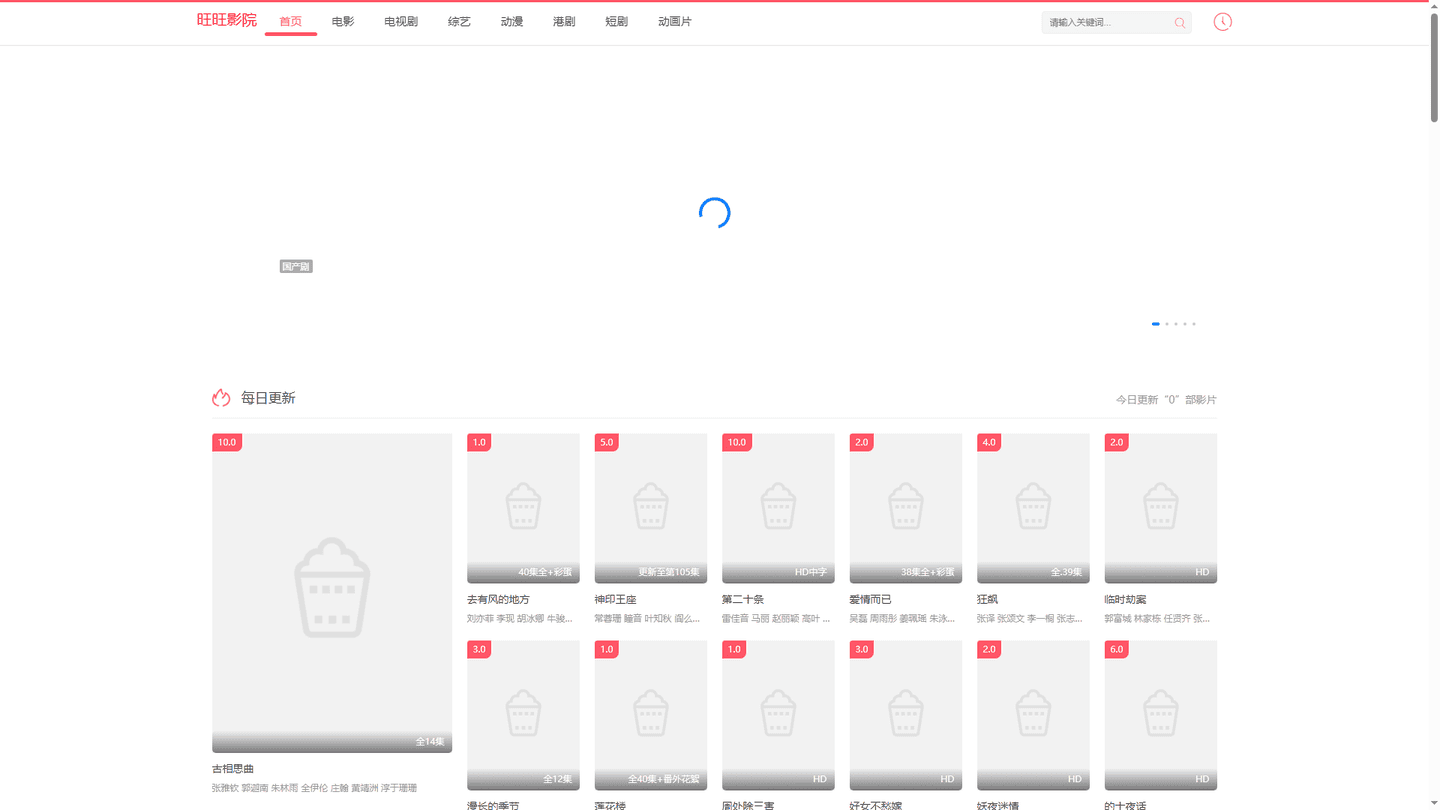Screen dimensions: 1440x810
Task: Open the watch history clock icon
Action: 1222,22
